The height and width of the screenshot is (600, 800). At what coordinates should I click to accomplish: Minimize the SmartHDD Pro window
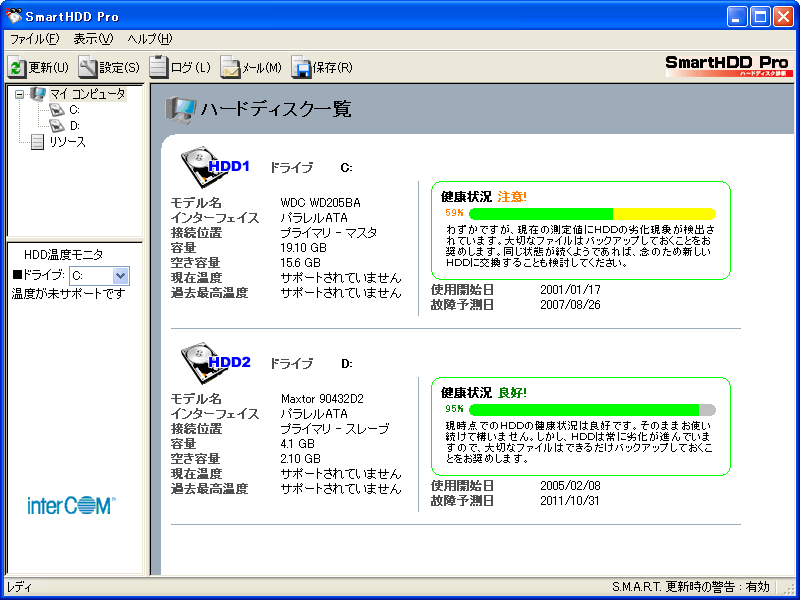click(737, 17)
